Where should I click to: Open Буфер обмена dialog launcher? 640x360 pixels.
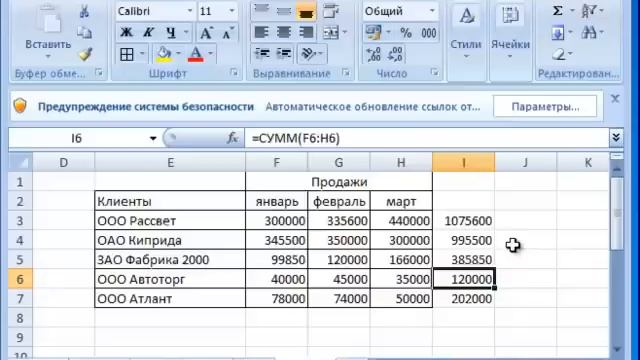(x=98, y=73)
